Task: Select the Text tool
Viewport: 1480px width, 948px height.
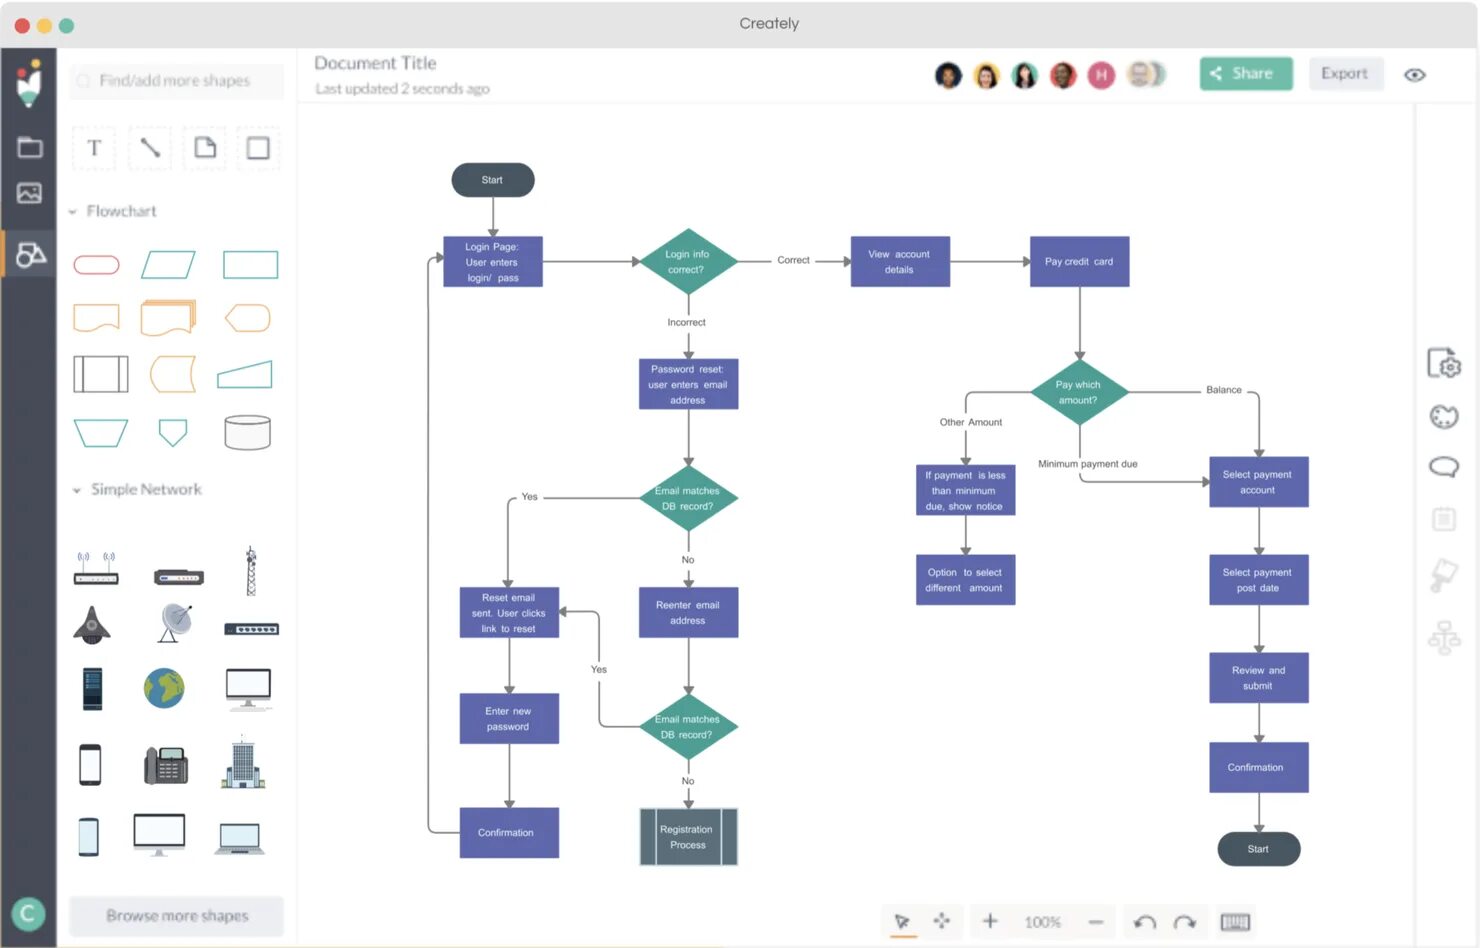Action: [x=94, y=148]
